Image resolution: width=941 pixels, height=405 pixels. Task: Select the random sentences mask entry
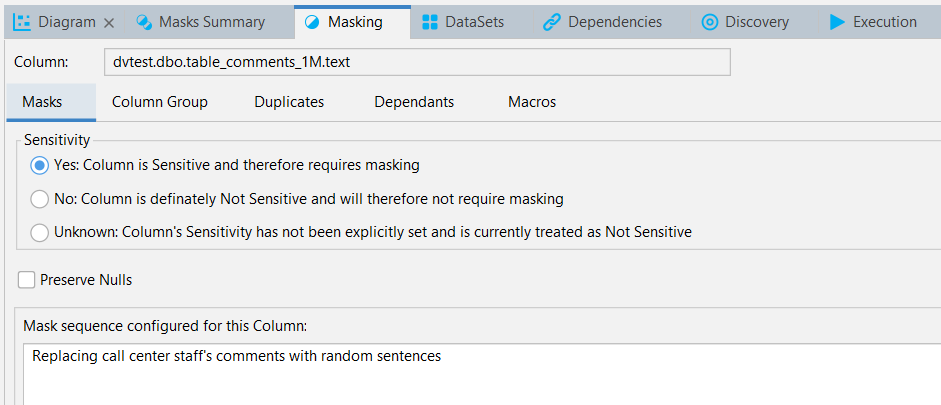236,356
